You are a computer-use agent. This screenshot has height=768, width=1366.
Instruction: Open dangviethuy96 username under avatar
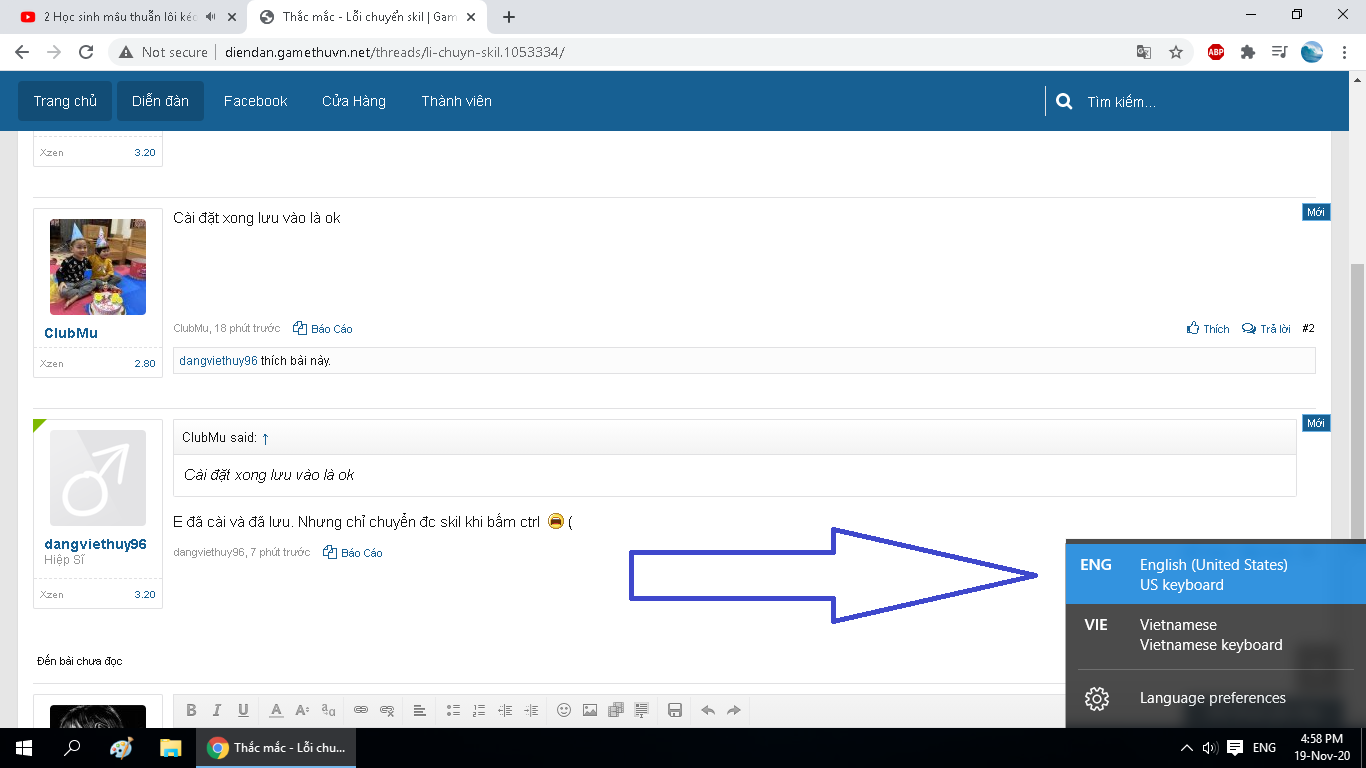tap(96, 544)
